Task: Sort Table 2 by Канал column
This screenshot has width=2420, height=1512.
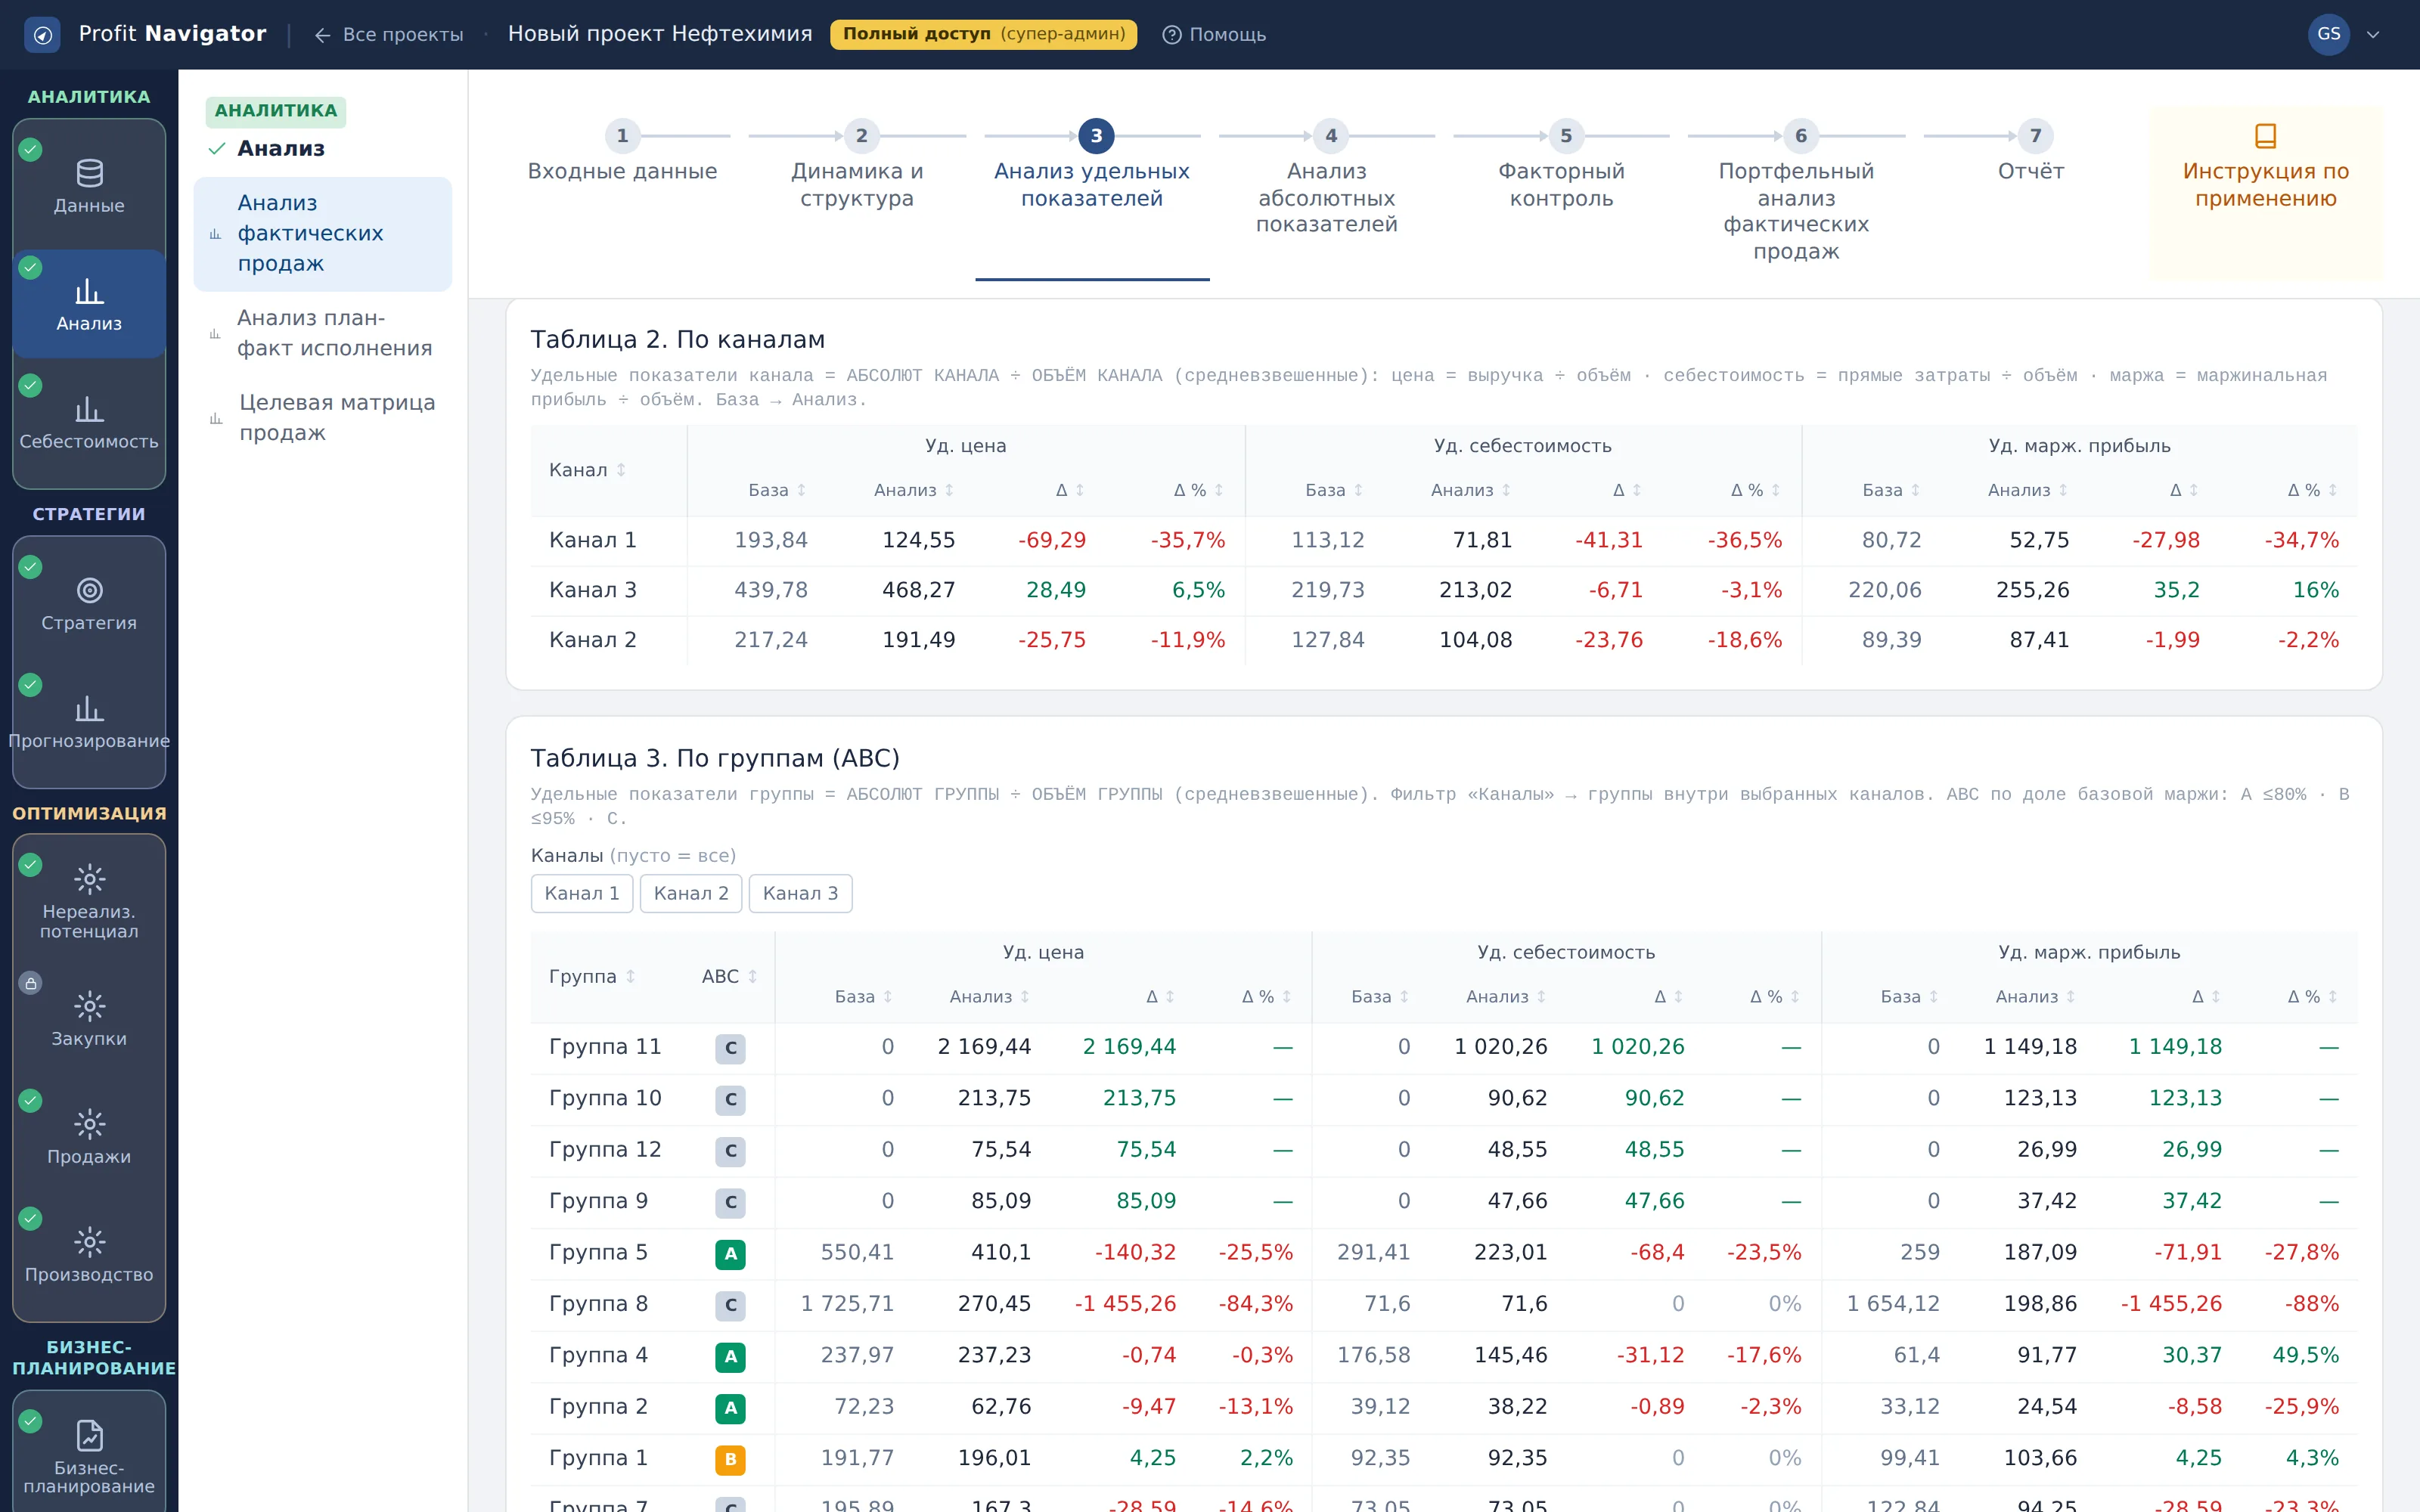Action: click(588, 470)
